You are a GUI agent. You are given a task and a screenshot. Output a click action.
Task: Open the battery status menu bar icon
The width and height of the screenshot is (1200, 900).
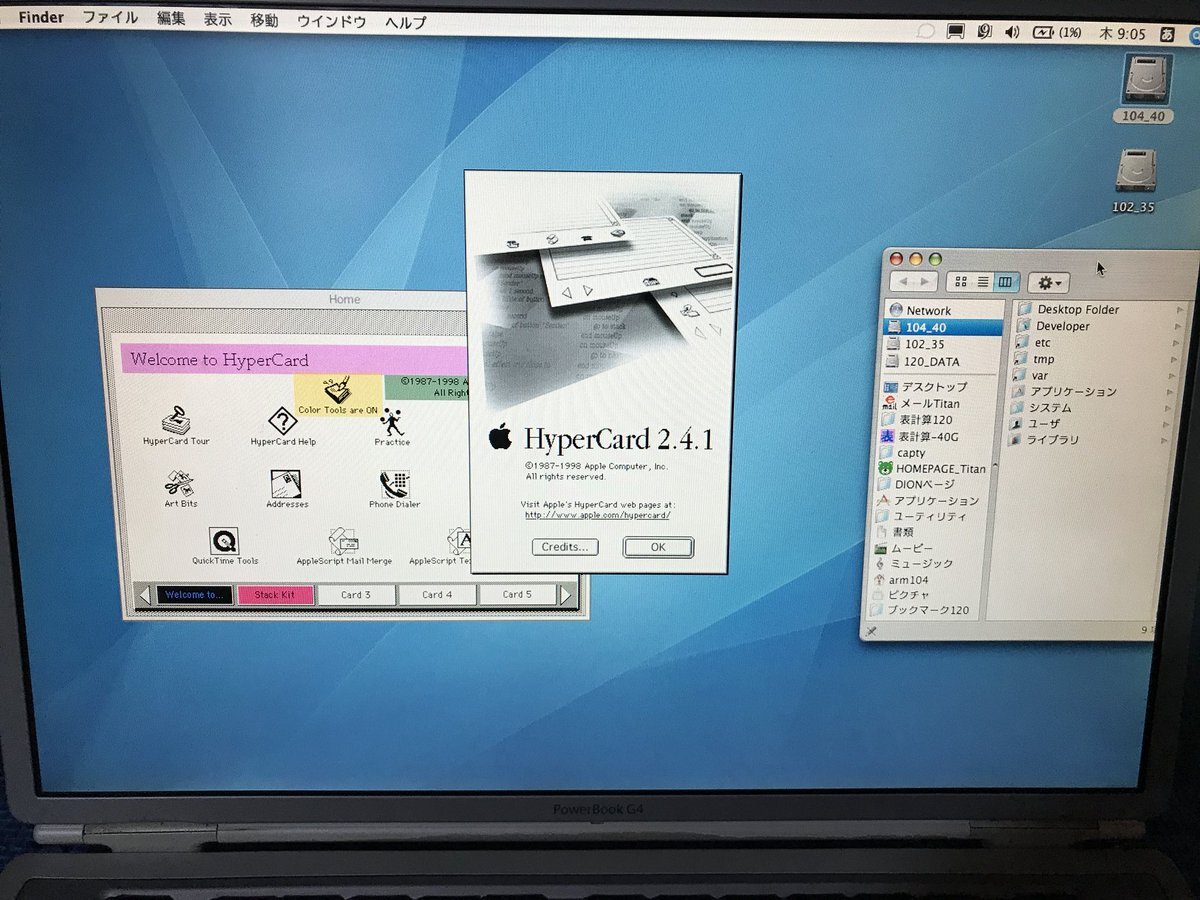tap(1056, 33)
